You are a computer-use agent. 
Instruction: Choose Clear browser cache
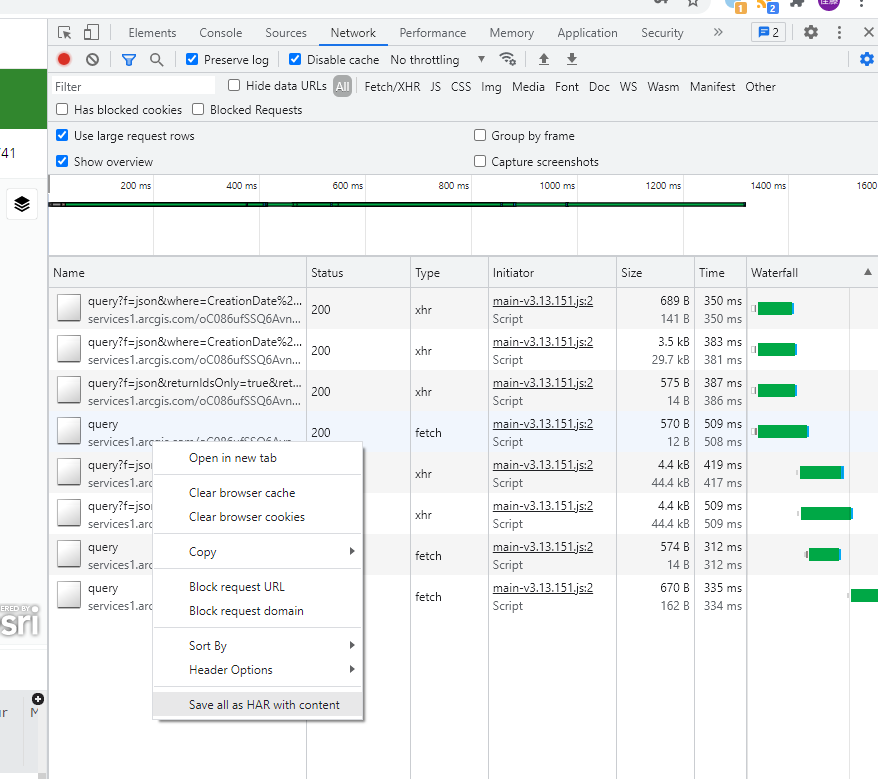pyautogui.click(x=258, y=493)
